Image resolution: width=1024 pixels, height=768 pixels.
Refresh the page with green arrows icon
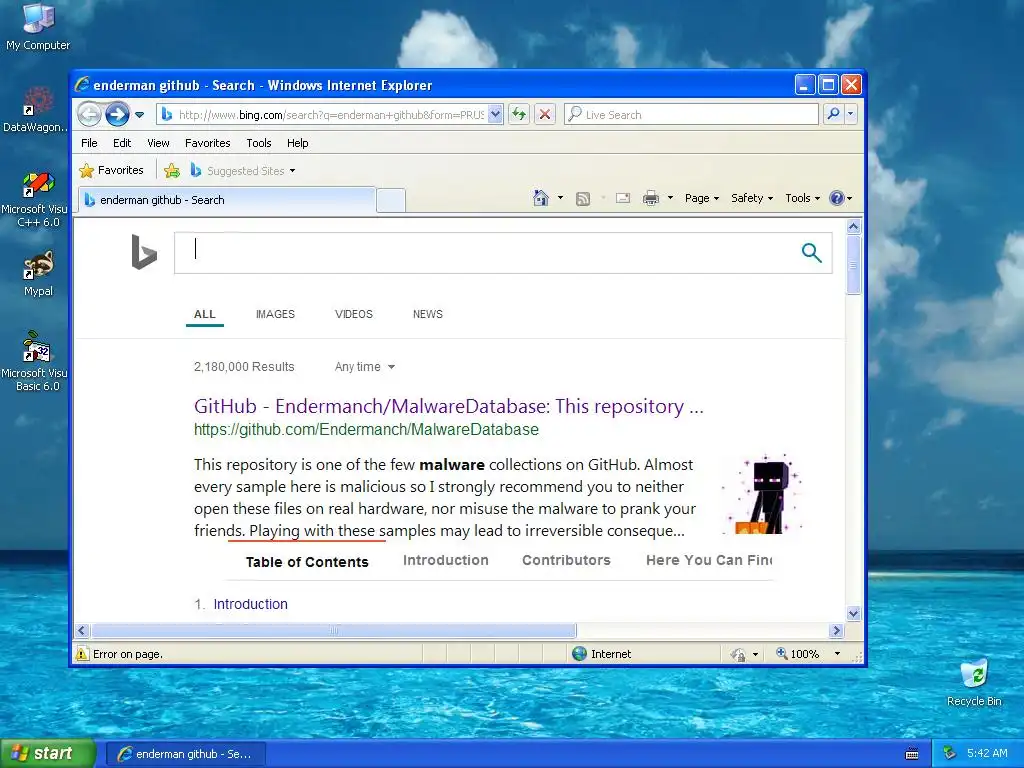[519, 114]
